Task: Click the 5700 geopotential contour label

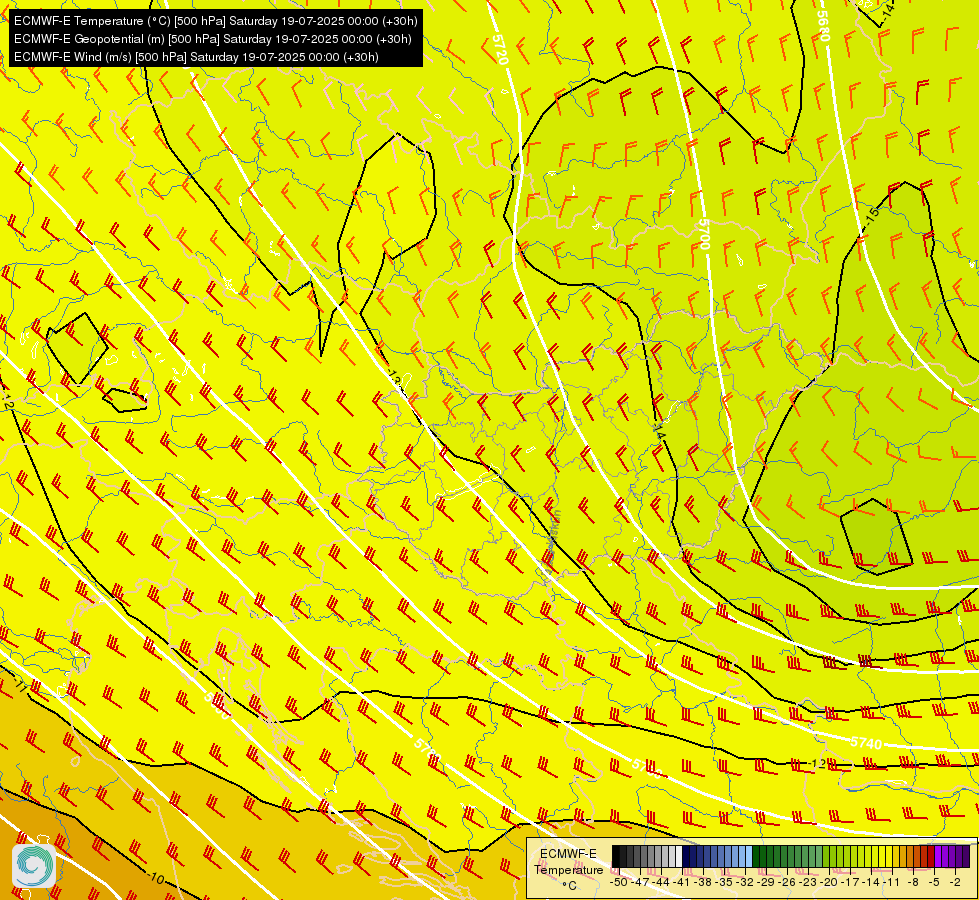Action: pos(704,234)
